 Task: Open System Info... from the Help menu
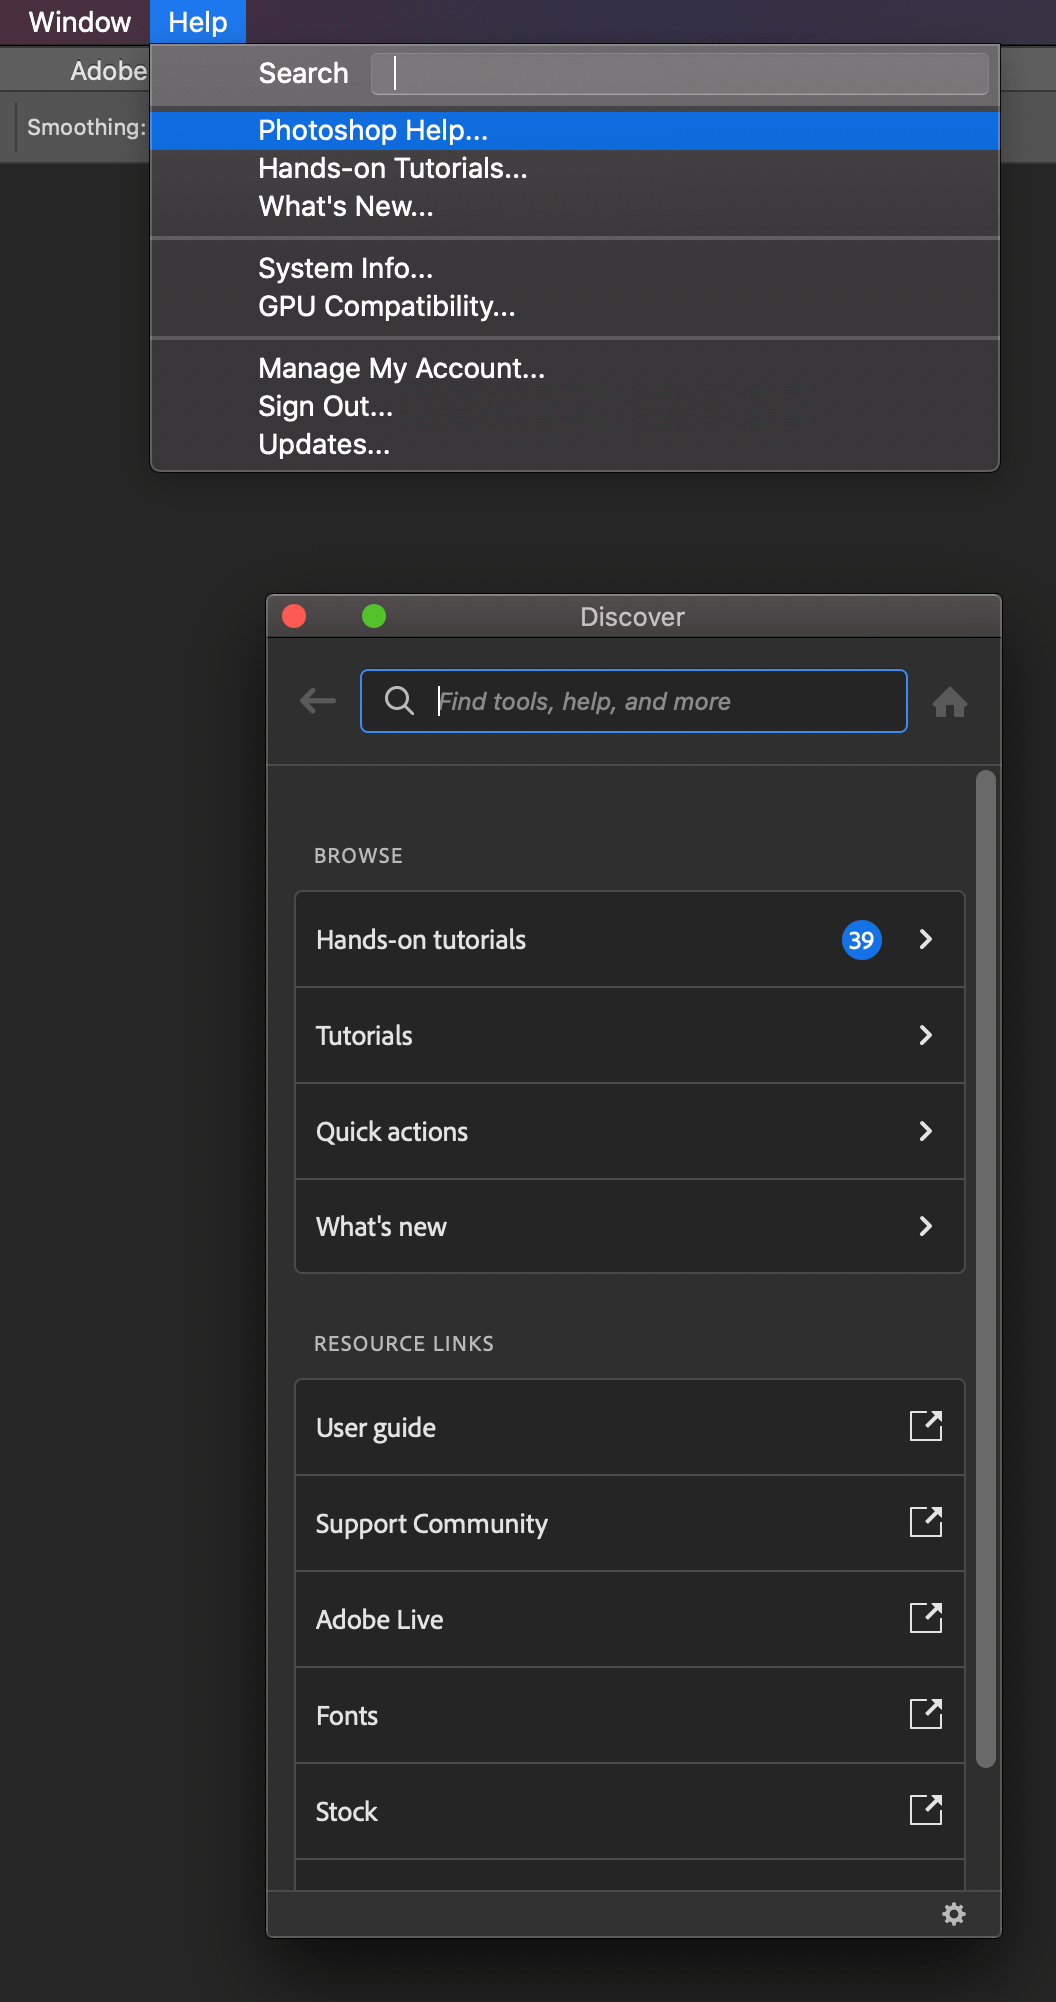click(x=575, y=268)
